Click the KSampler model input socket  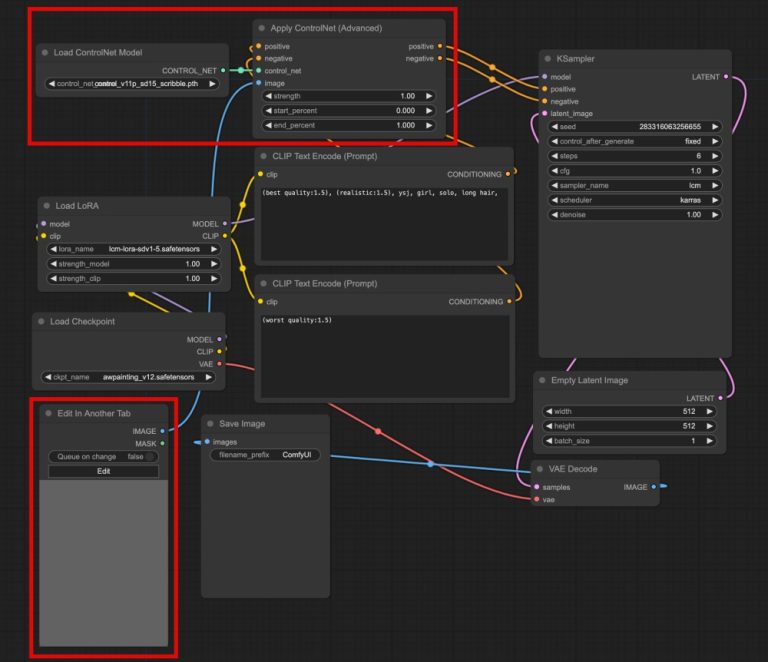coord(545,77)
